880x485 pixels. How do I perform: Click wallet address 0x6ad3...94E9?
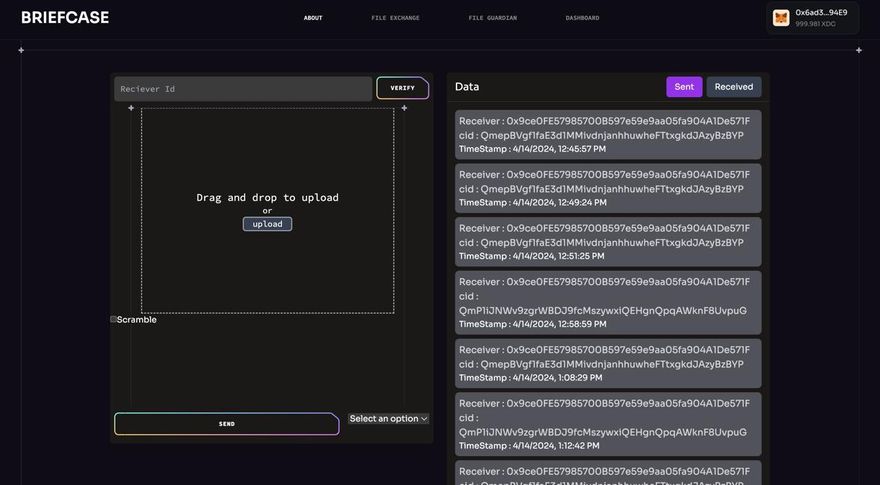click(821, 12)
